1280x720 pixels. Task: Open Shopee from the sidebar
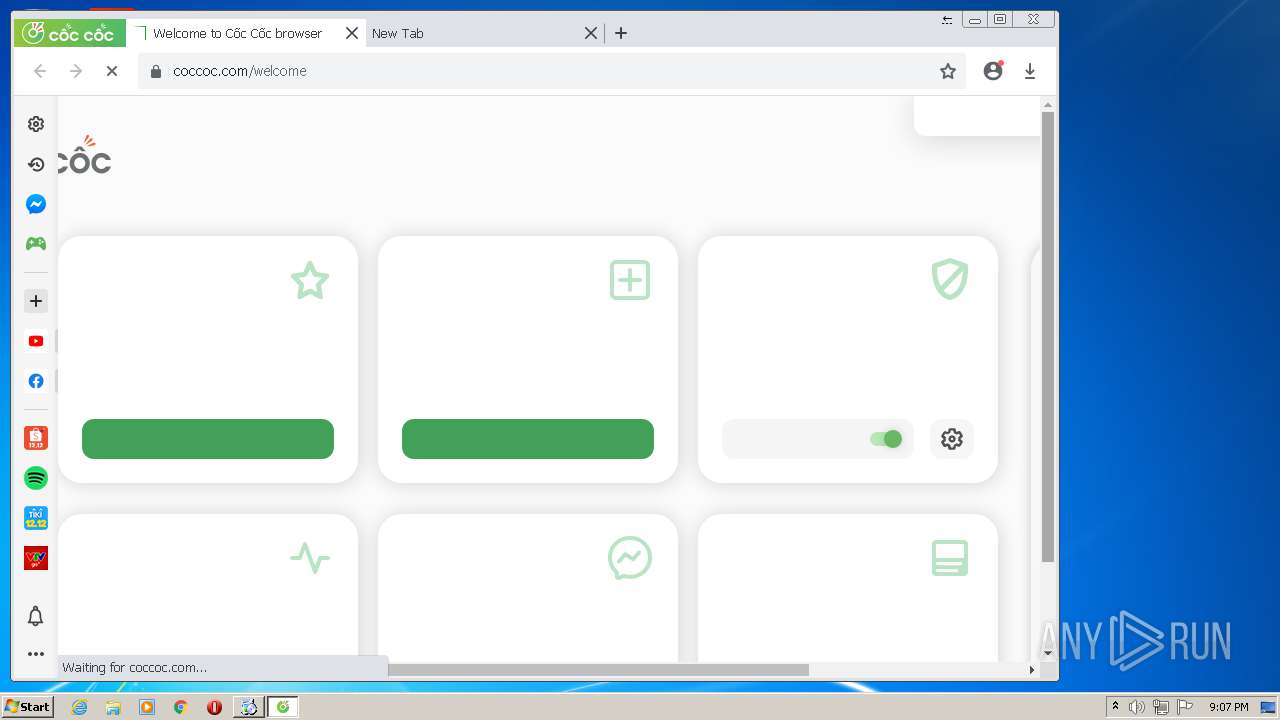(36, 438)
